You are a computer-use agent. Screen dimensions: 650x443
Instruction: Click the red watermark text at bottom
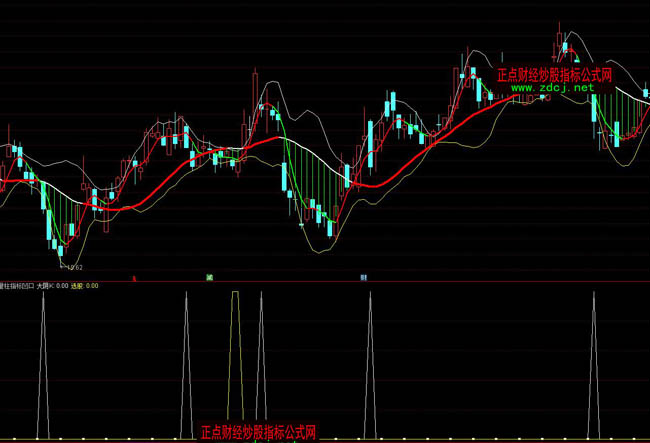258,433
